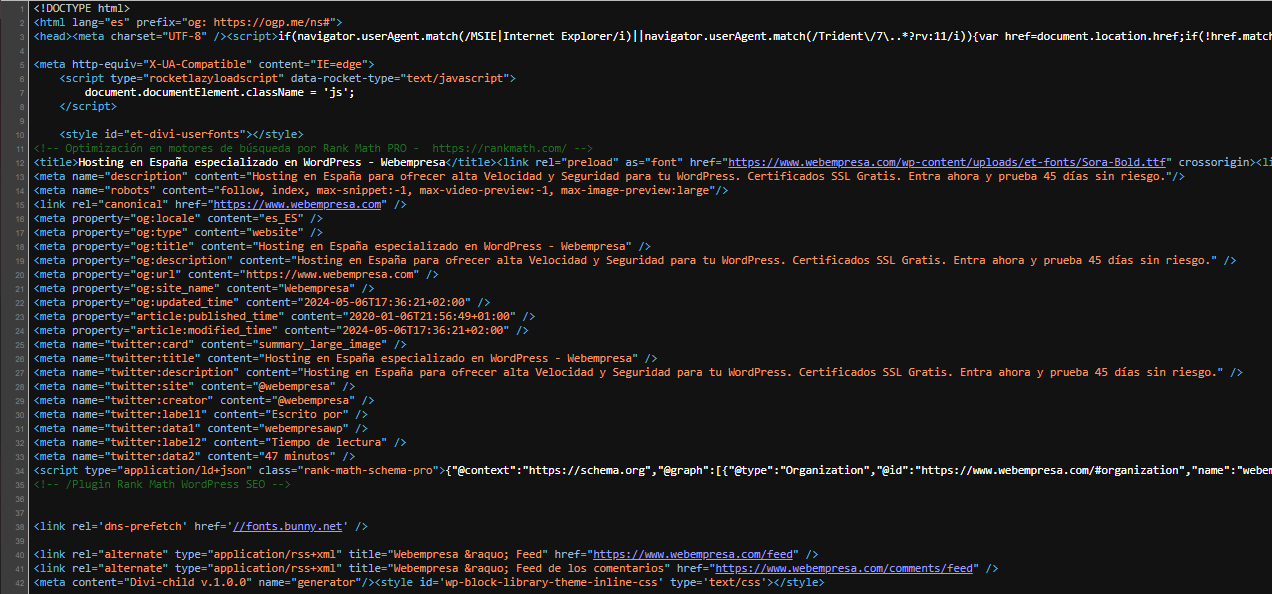Click the html lang="es" opening tag

pos(188,22)
